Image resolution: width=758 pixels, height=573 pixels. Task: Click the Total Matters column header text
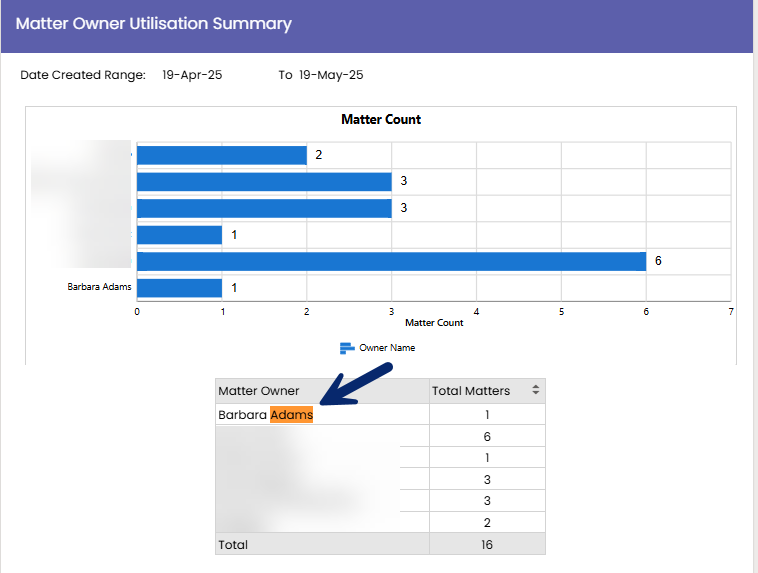point(471,391)
